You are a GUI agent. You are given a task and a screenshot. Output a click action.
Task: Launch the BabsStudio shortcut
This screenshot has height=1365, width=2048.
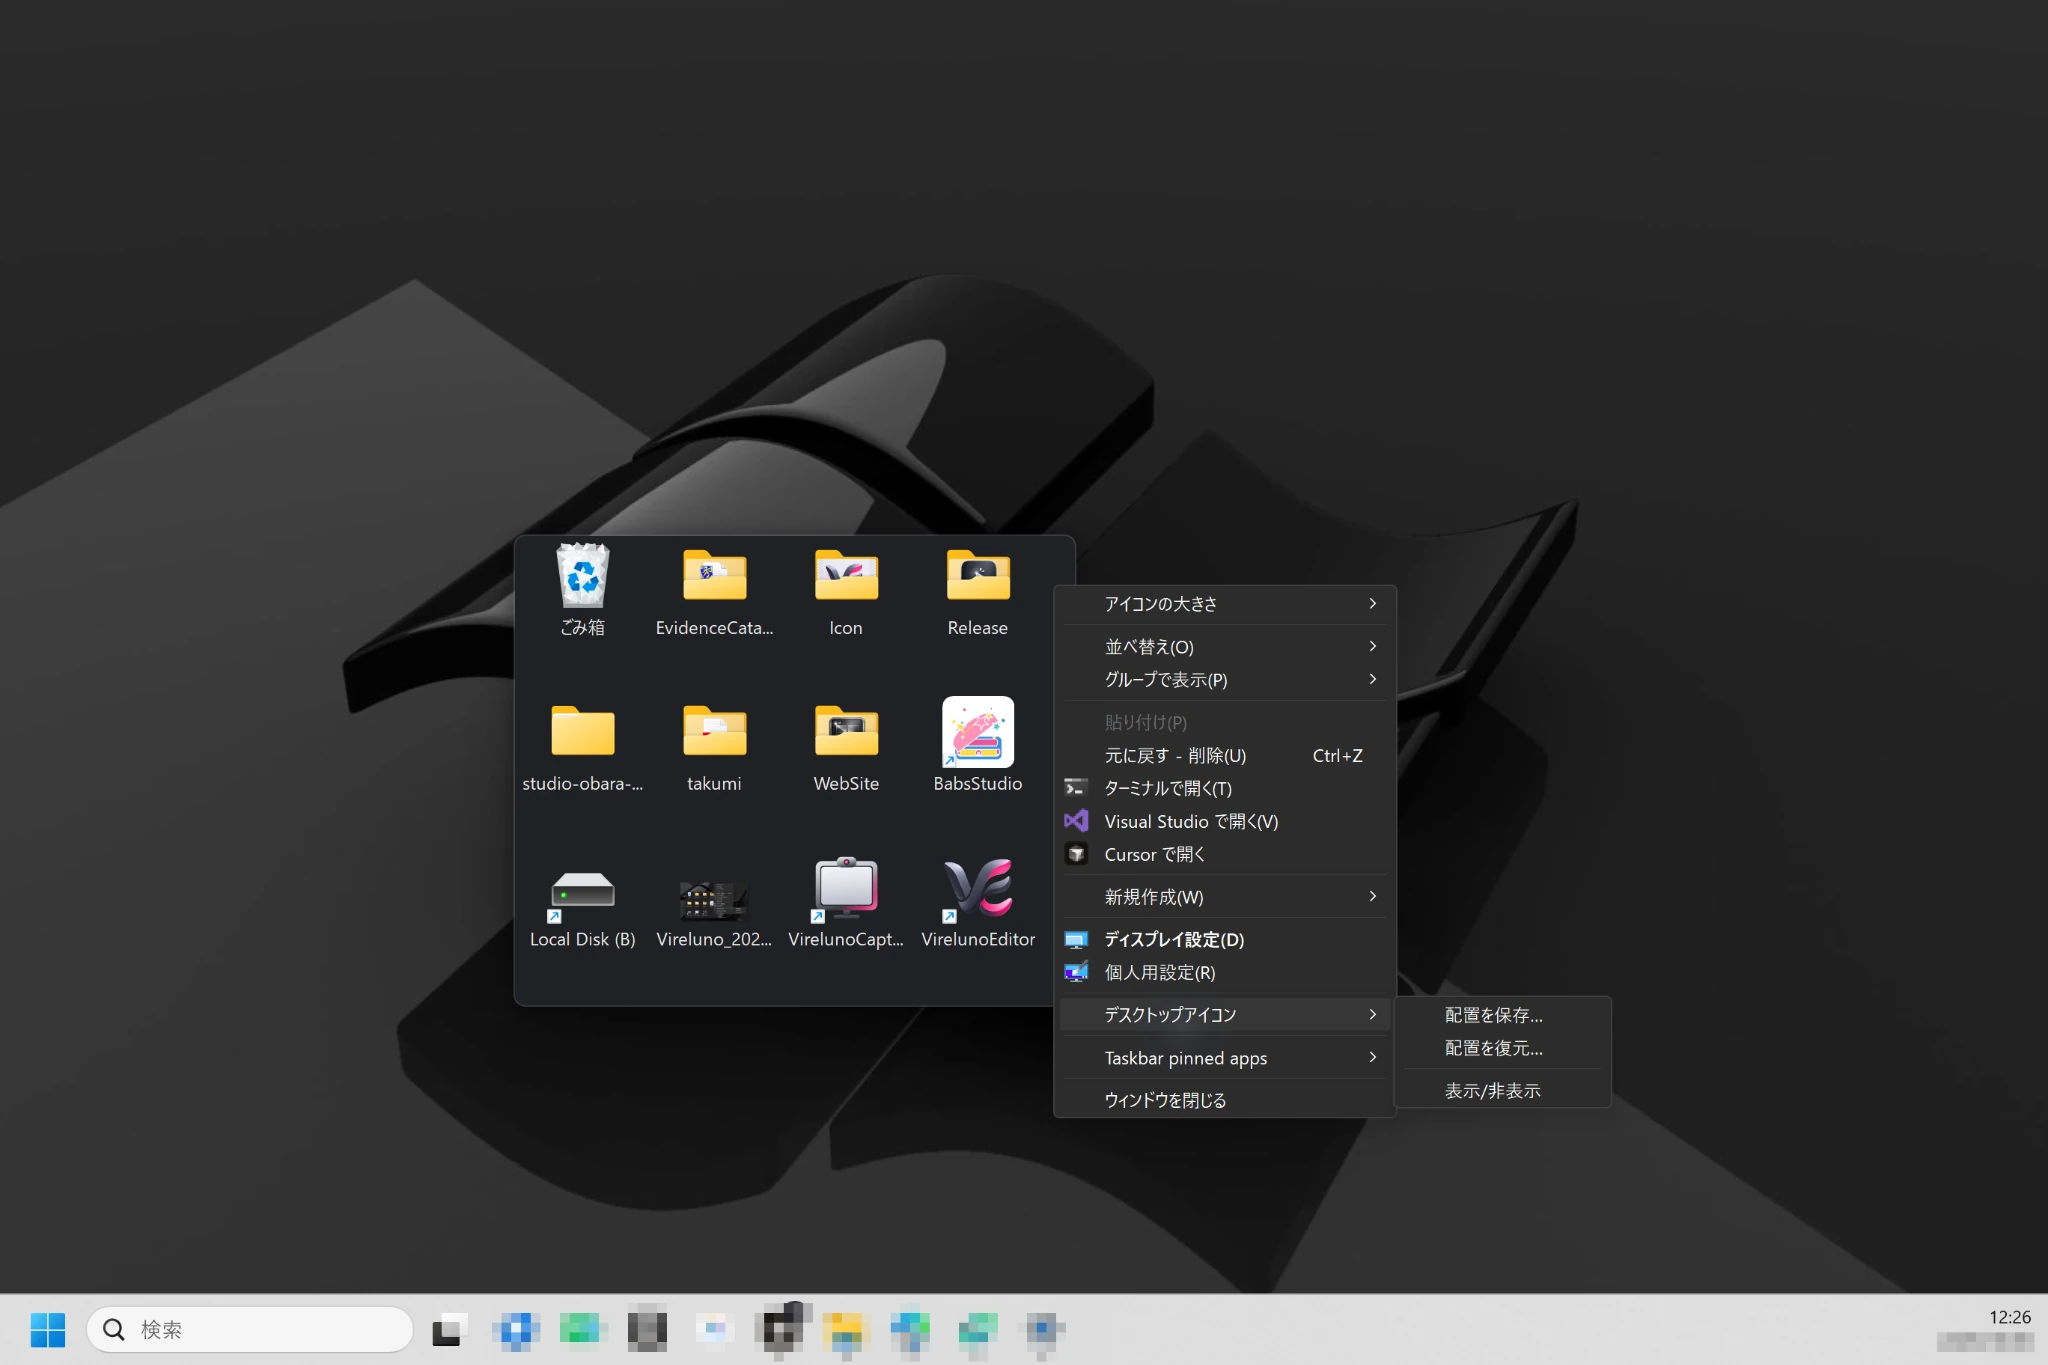[x=978, y=746]
